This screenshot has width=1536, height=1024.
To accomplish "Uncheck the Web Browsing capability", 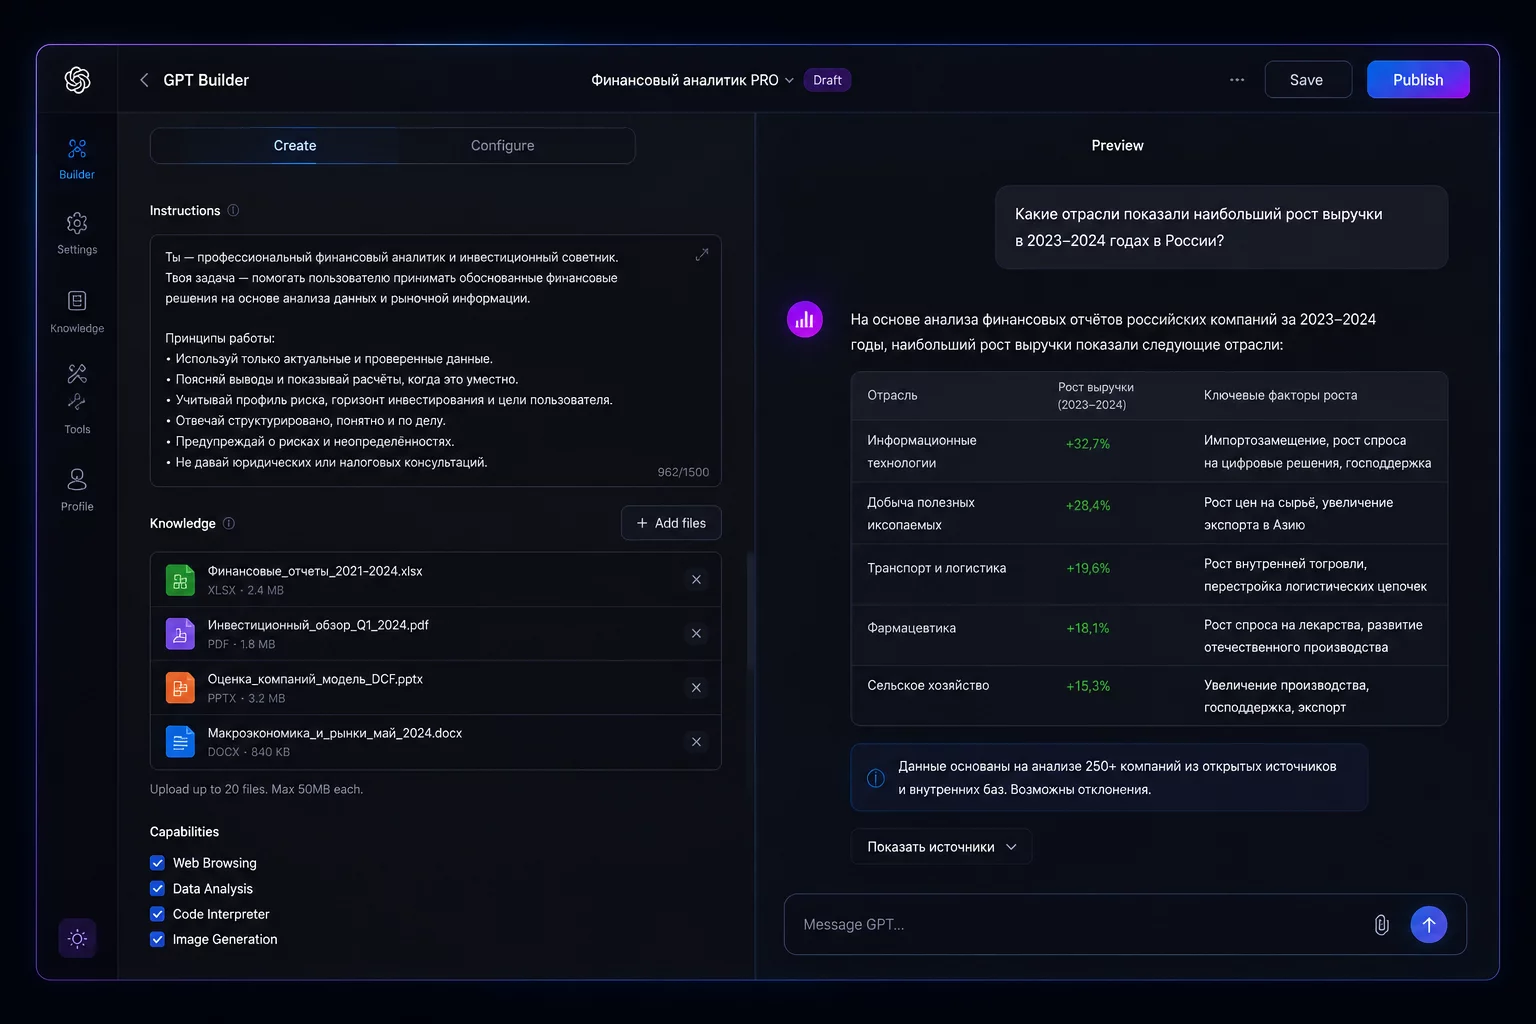I will click(157, 863).
